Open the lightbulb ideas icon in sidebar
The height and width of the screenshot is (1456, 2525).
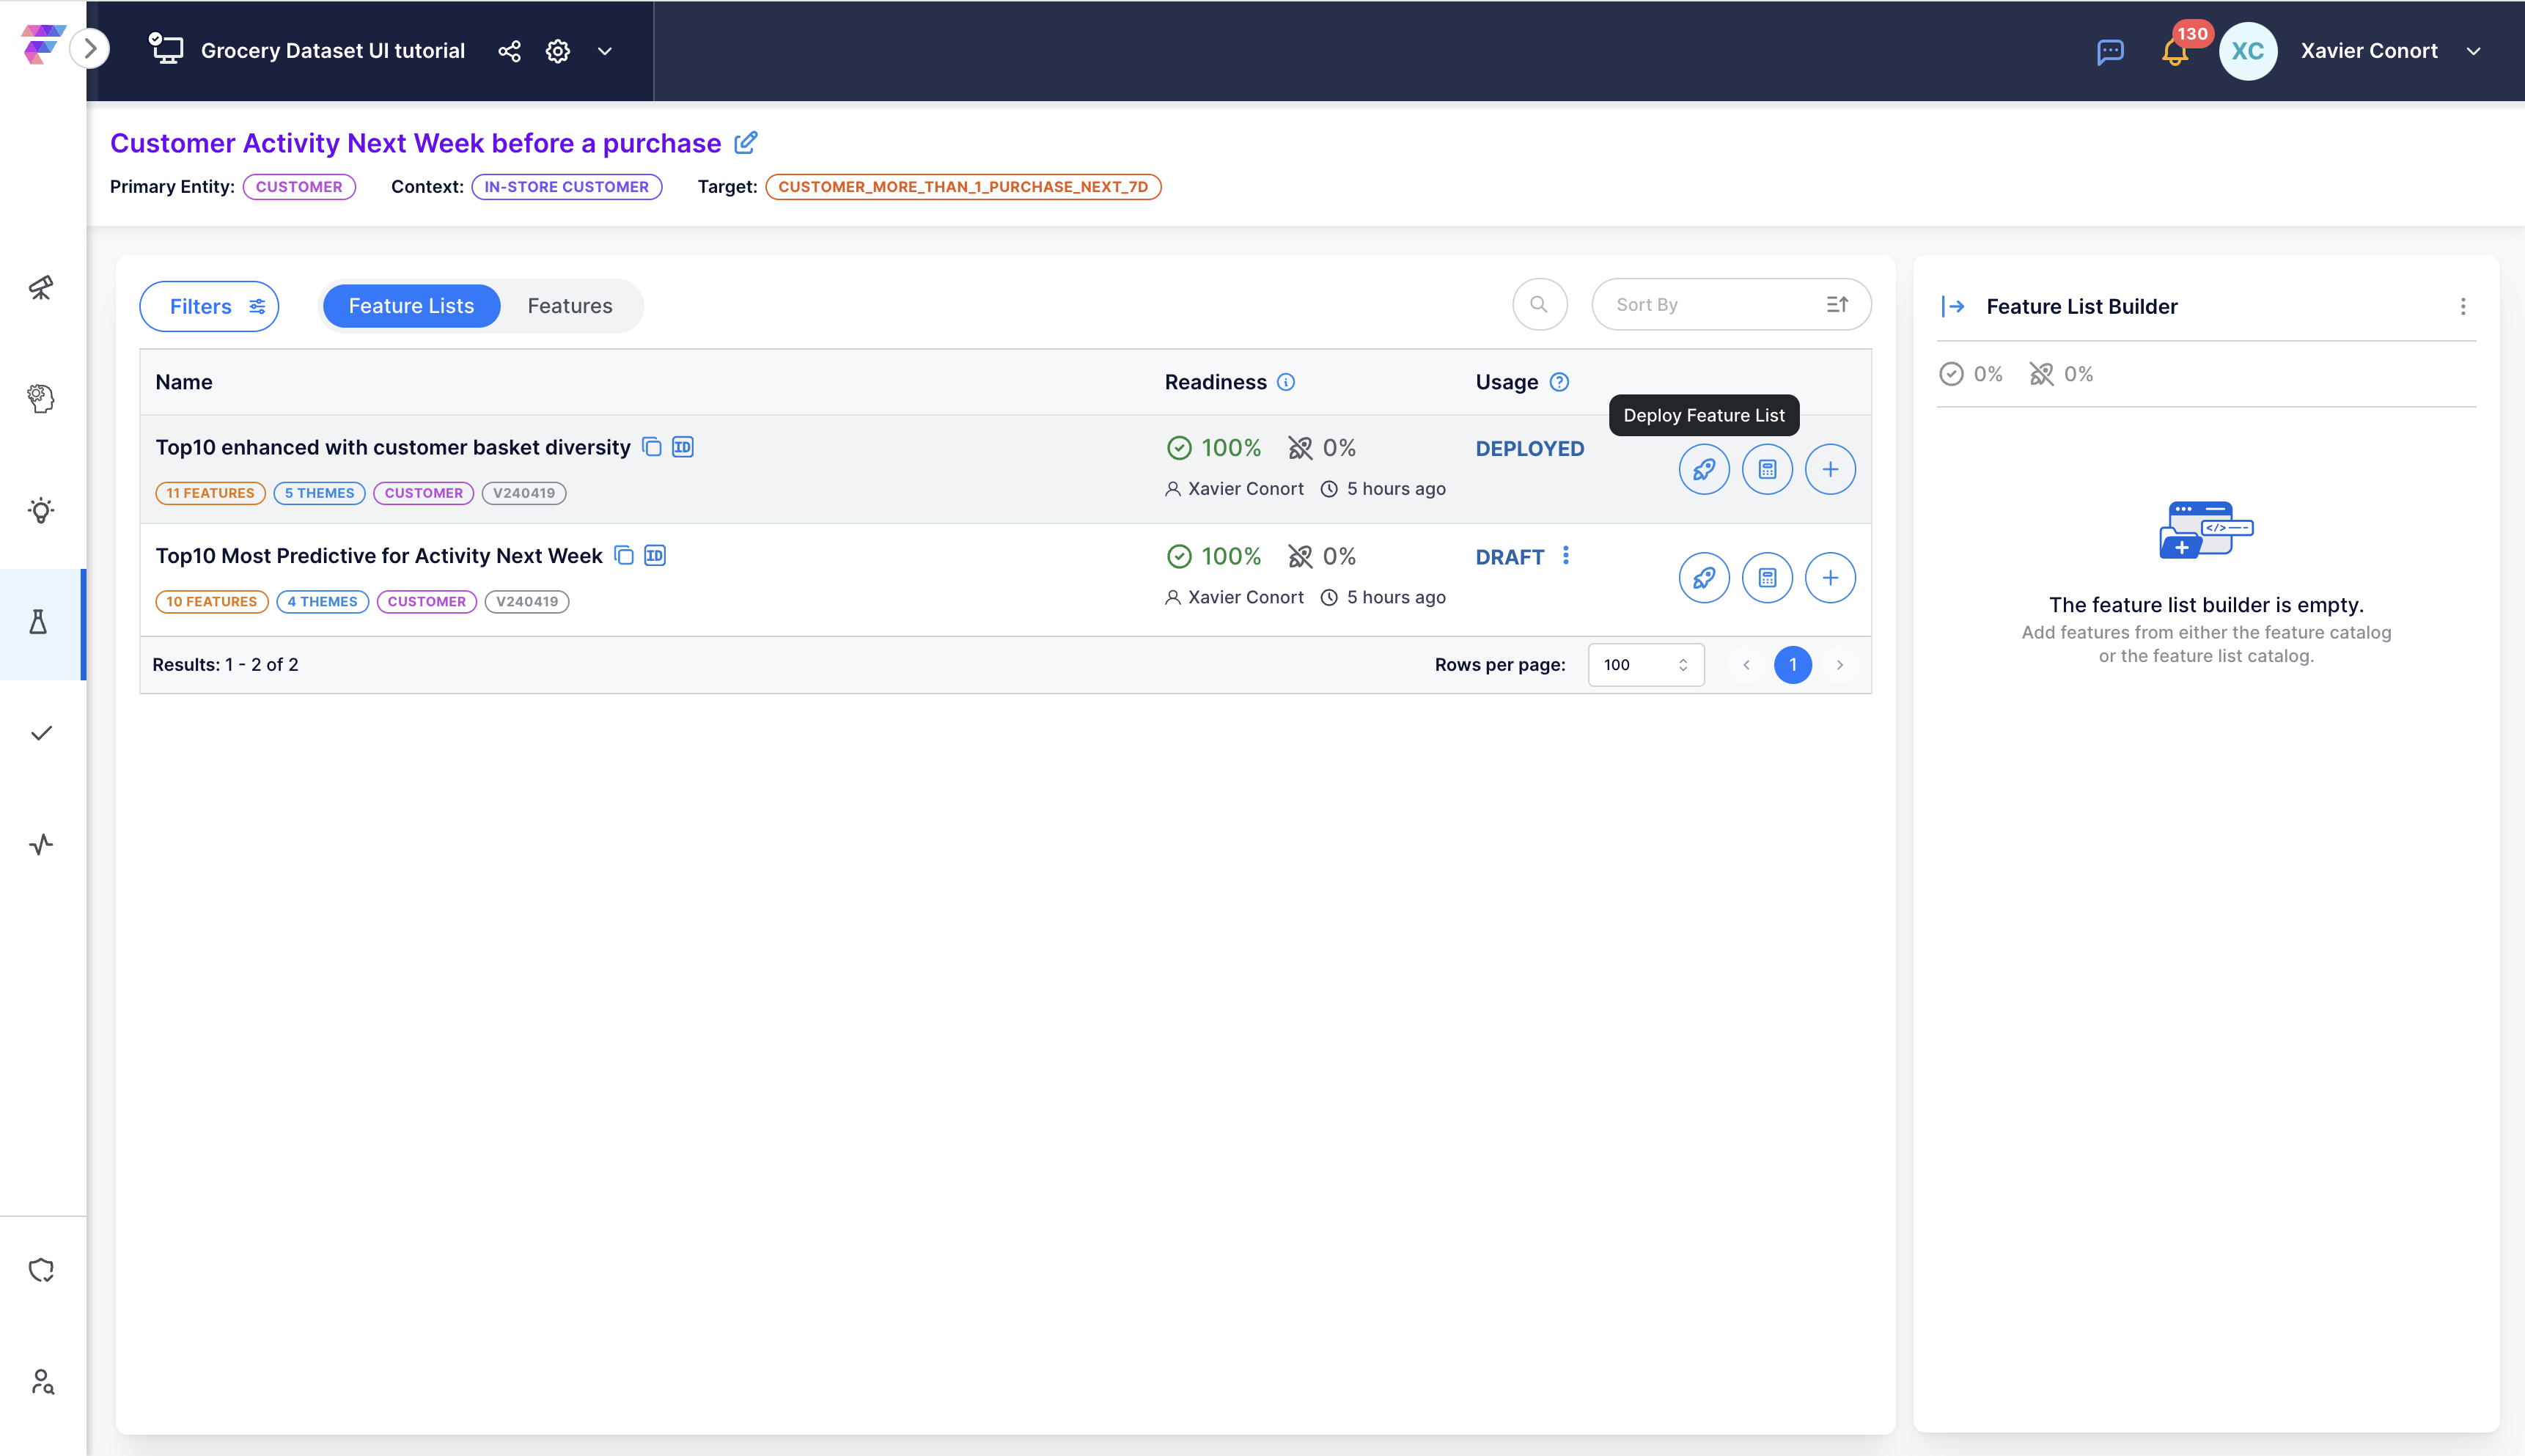click(41, 510)
